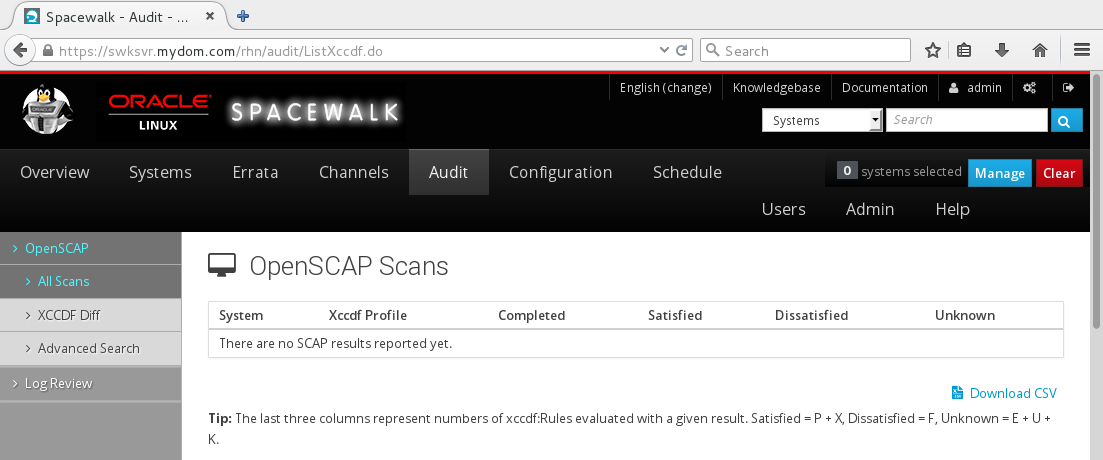Open a new browser tab with plus icon
This screenshot has width=1103, height=460.
[243, 16]
